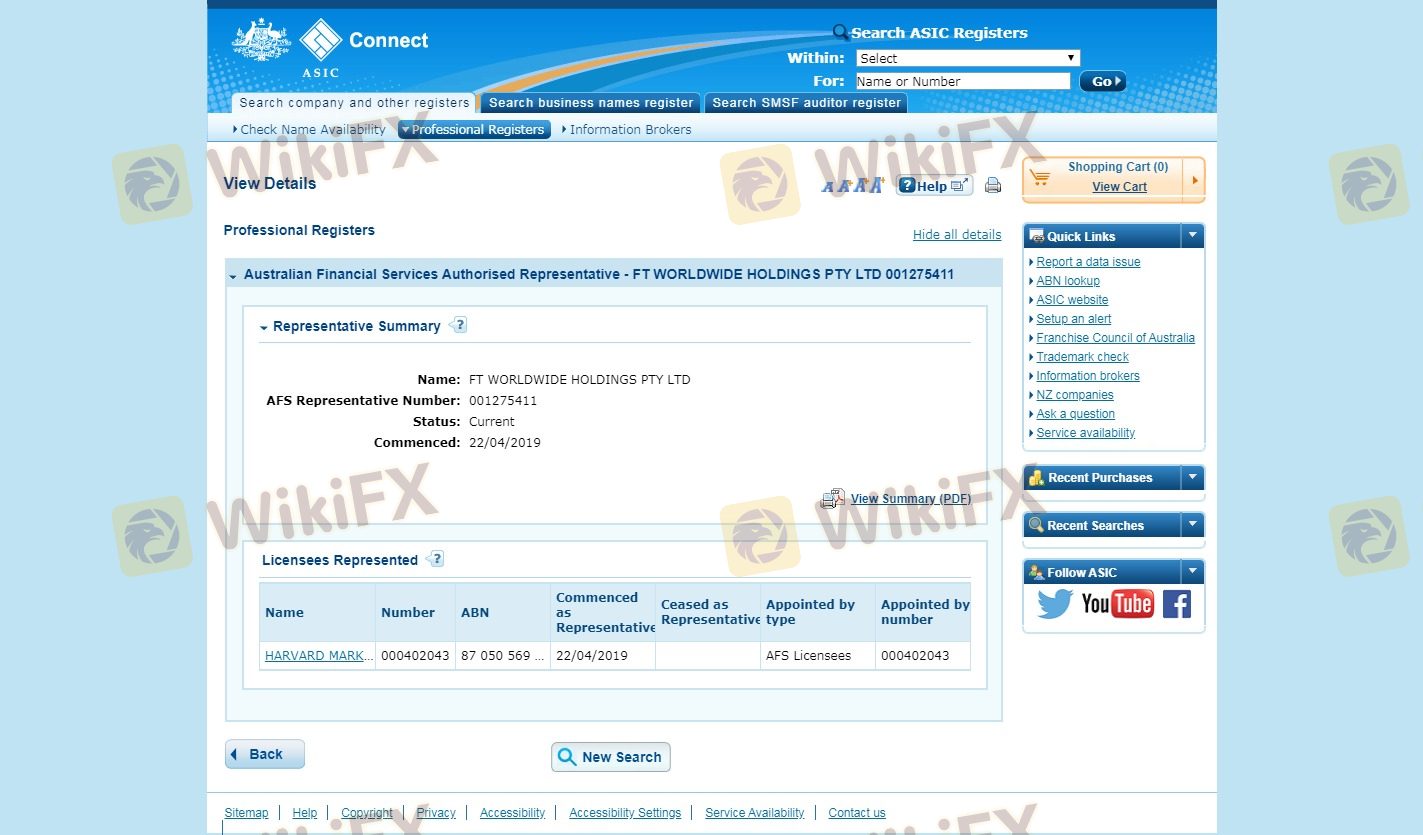1423x835 pixels.
Task: Collapse the Representative Summary section
Action: point(264,327)
